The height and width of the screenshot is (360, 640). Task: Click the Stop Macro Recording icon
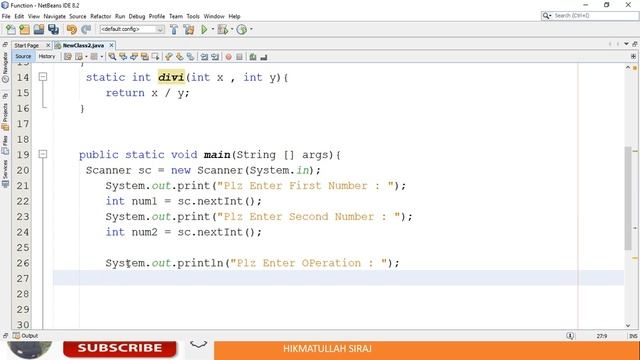point(240,57)
